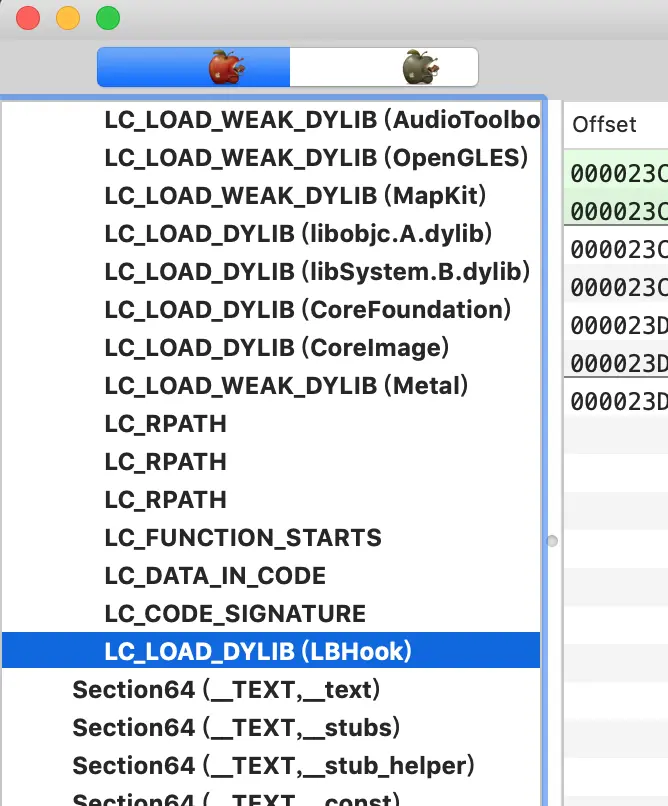Select LC_LOAD_WEAK_DYLIB (AudioToolbox) row
The image size is (668, 806).
(x=271, y=120)
